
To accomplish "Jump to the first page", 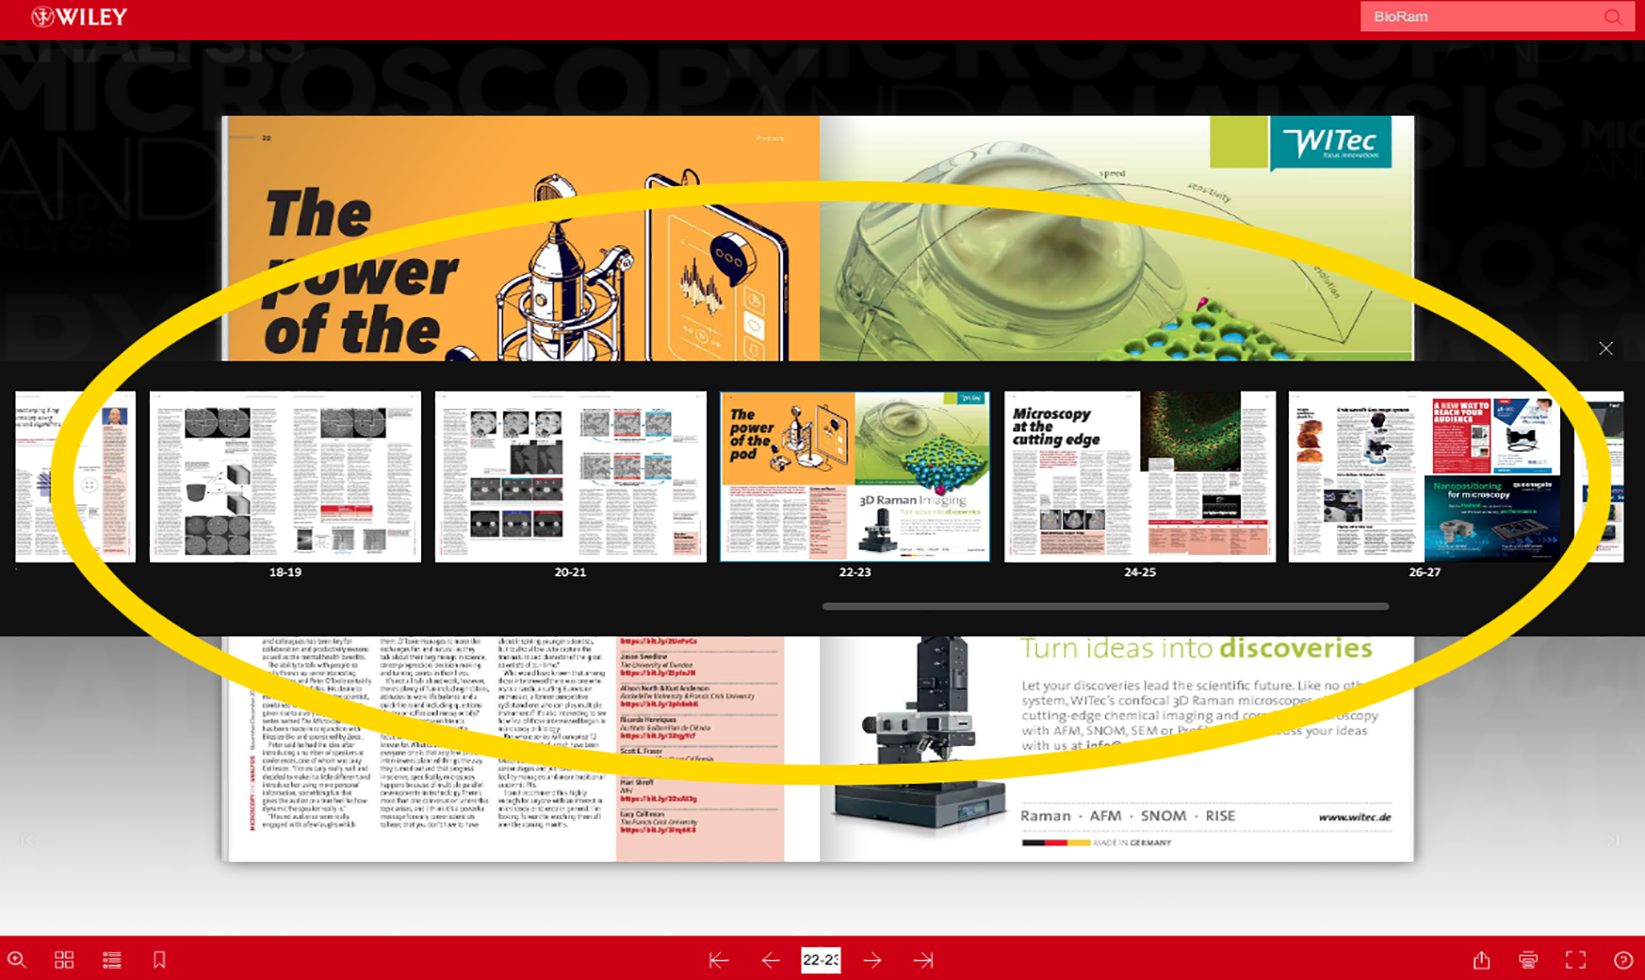I will pyautogui.click(x=718, y=960).
